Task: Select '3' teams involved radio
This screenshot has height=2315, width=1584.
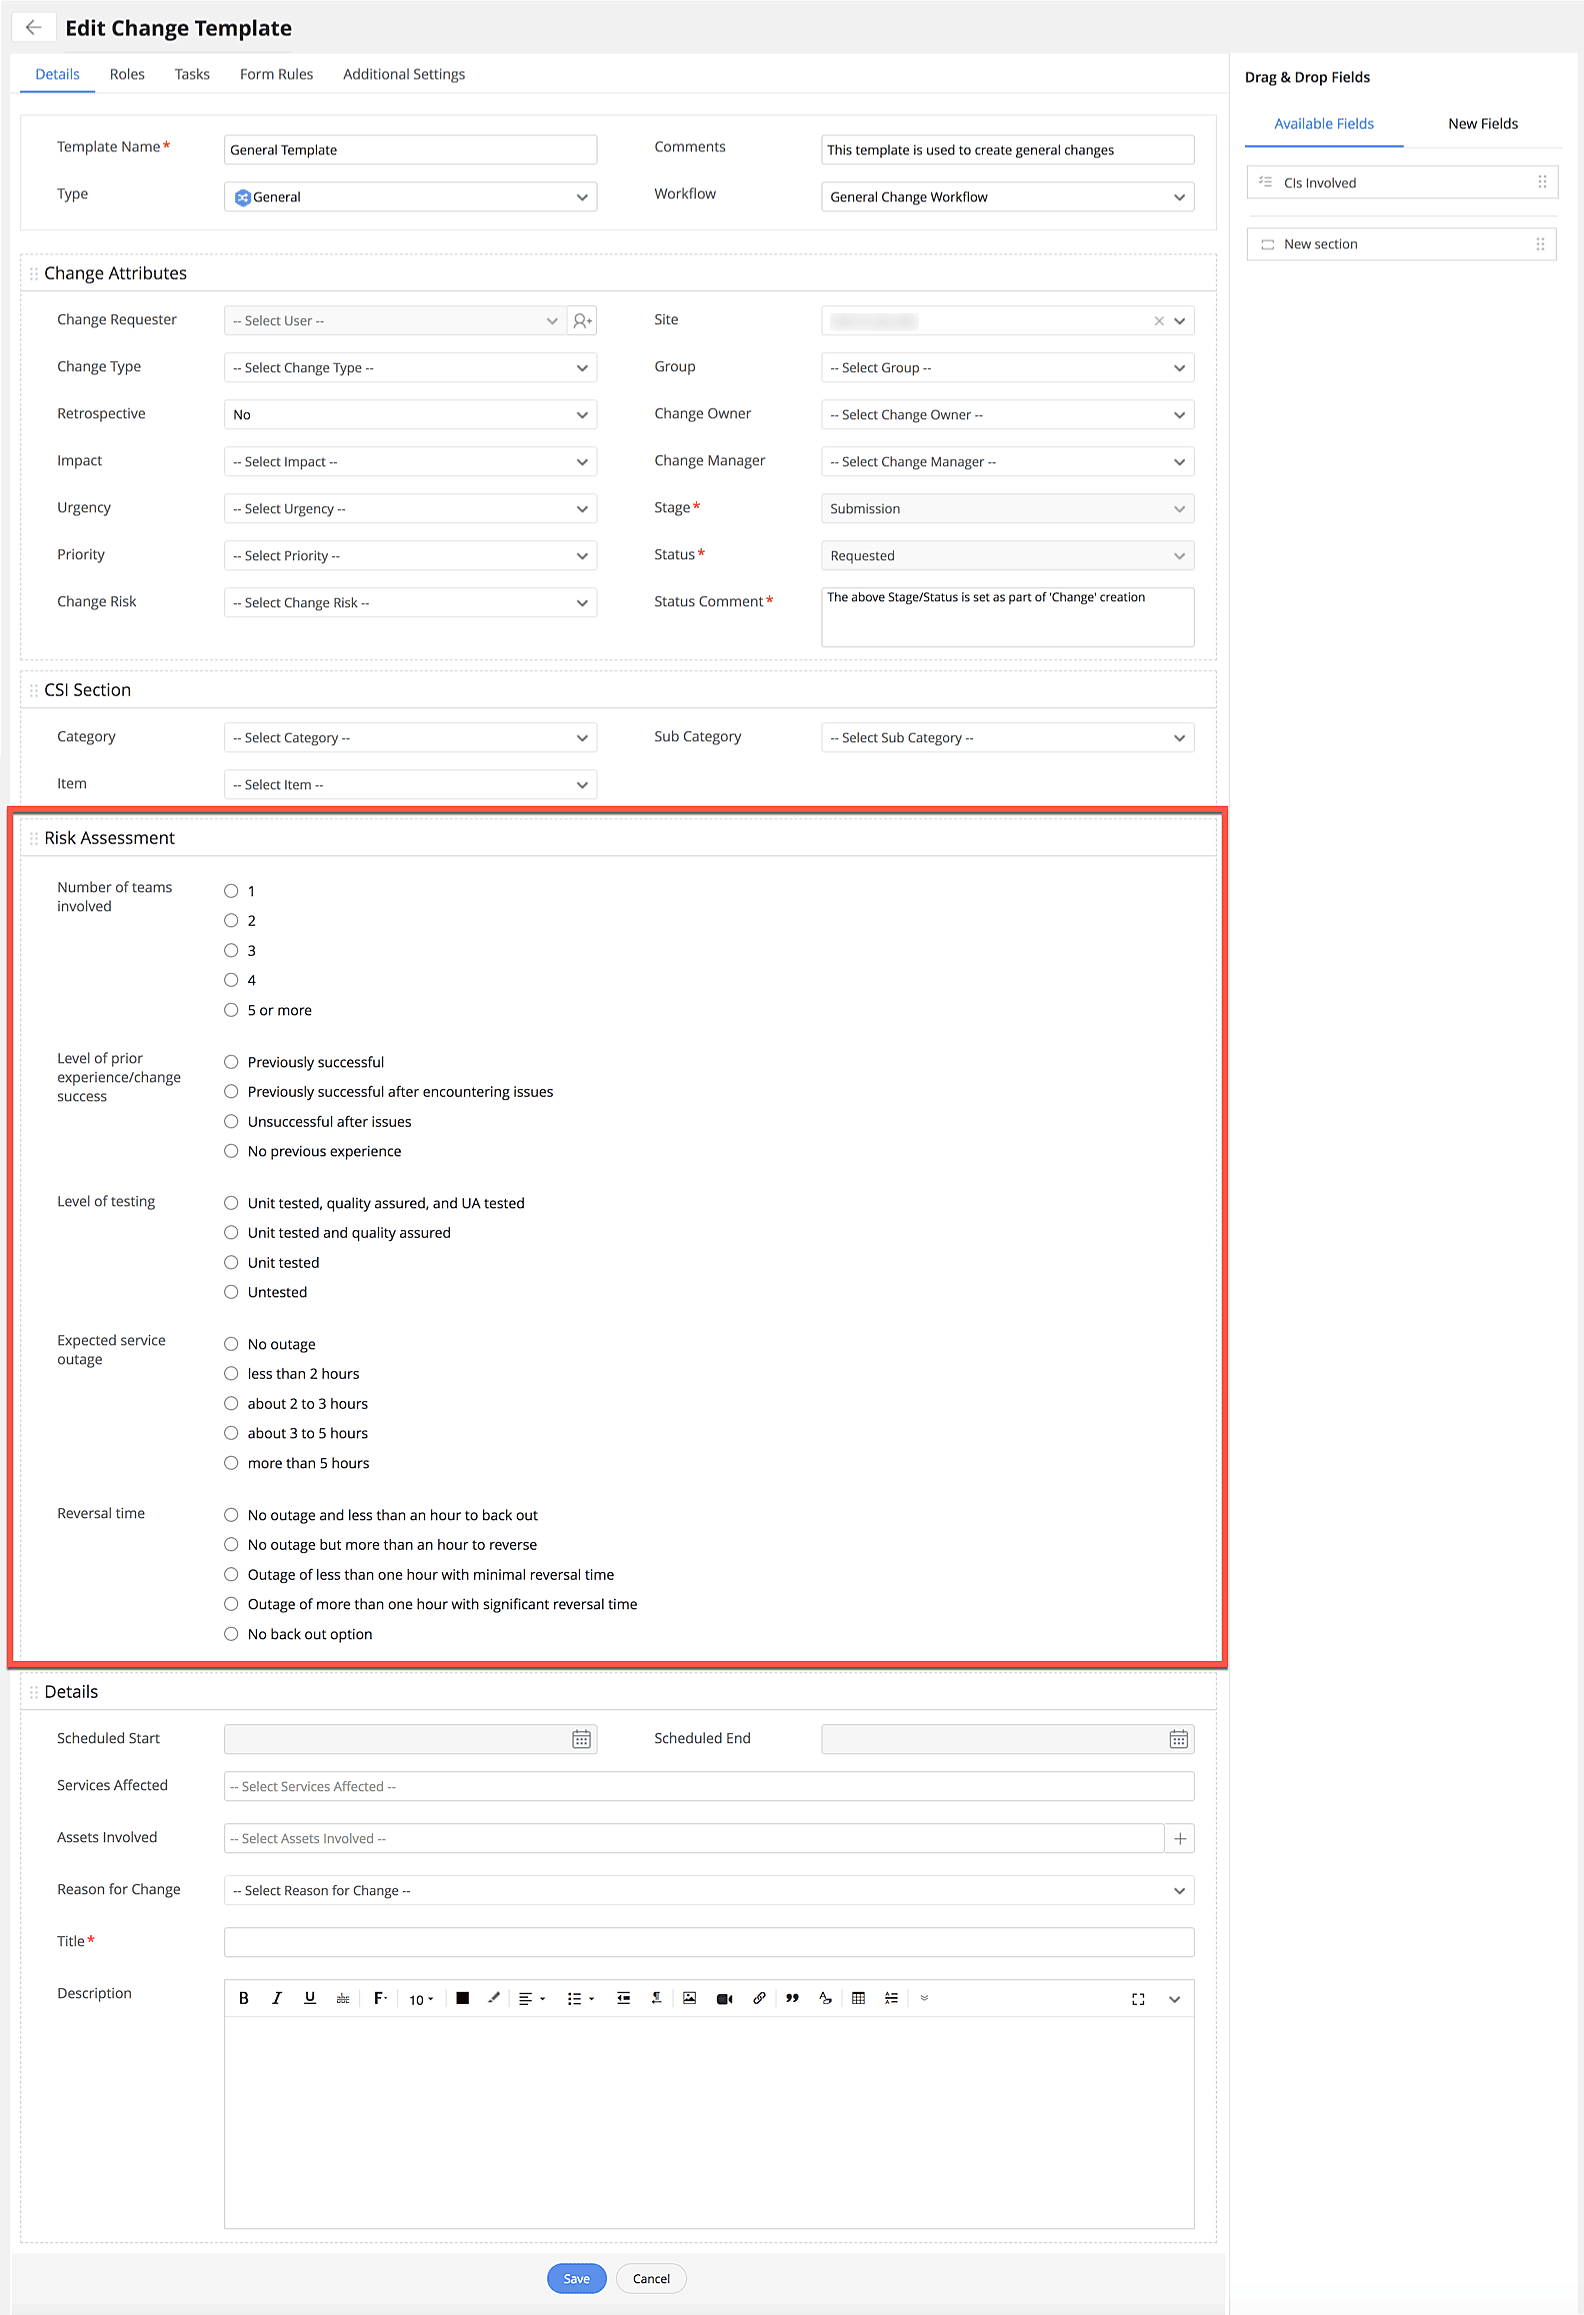Action: 231,951
